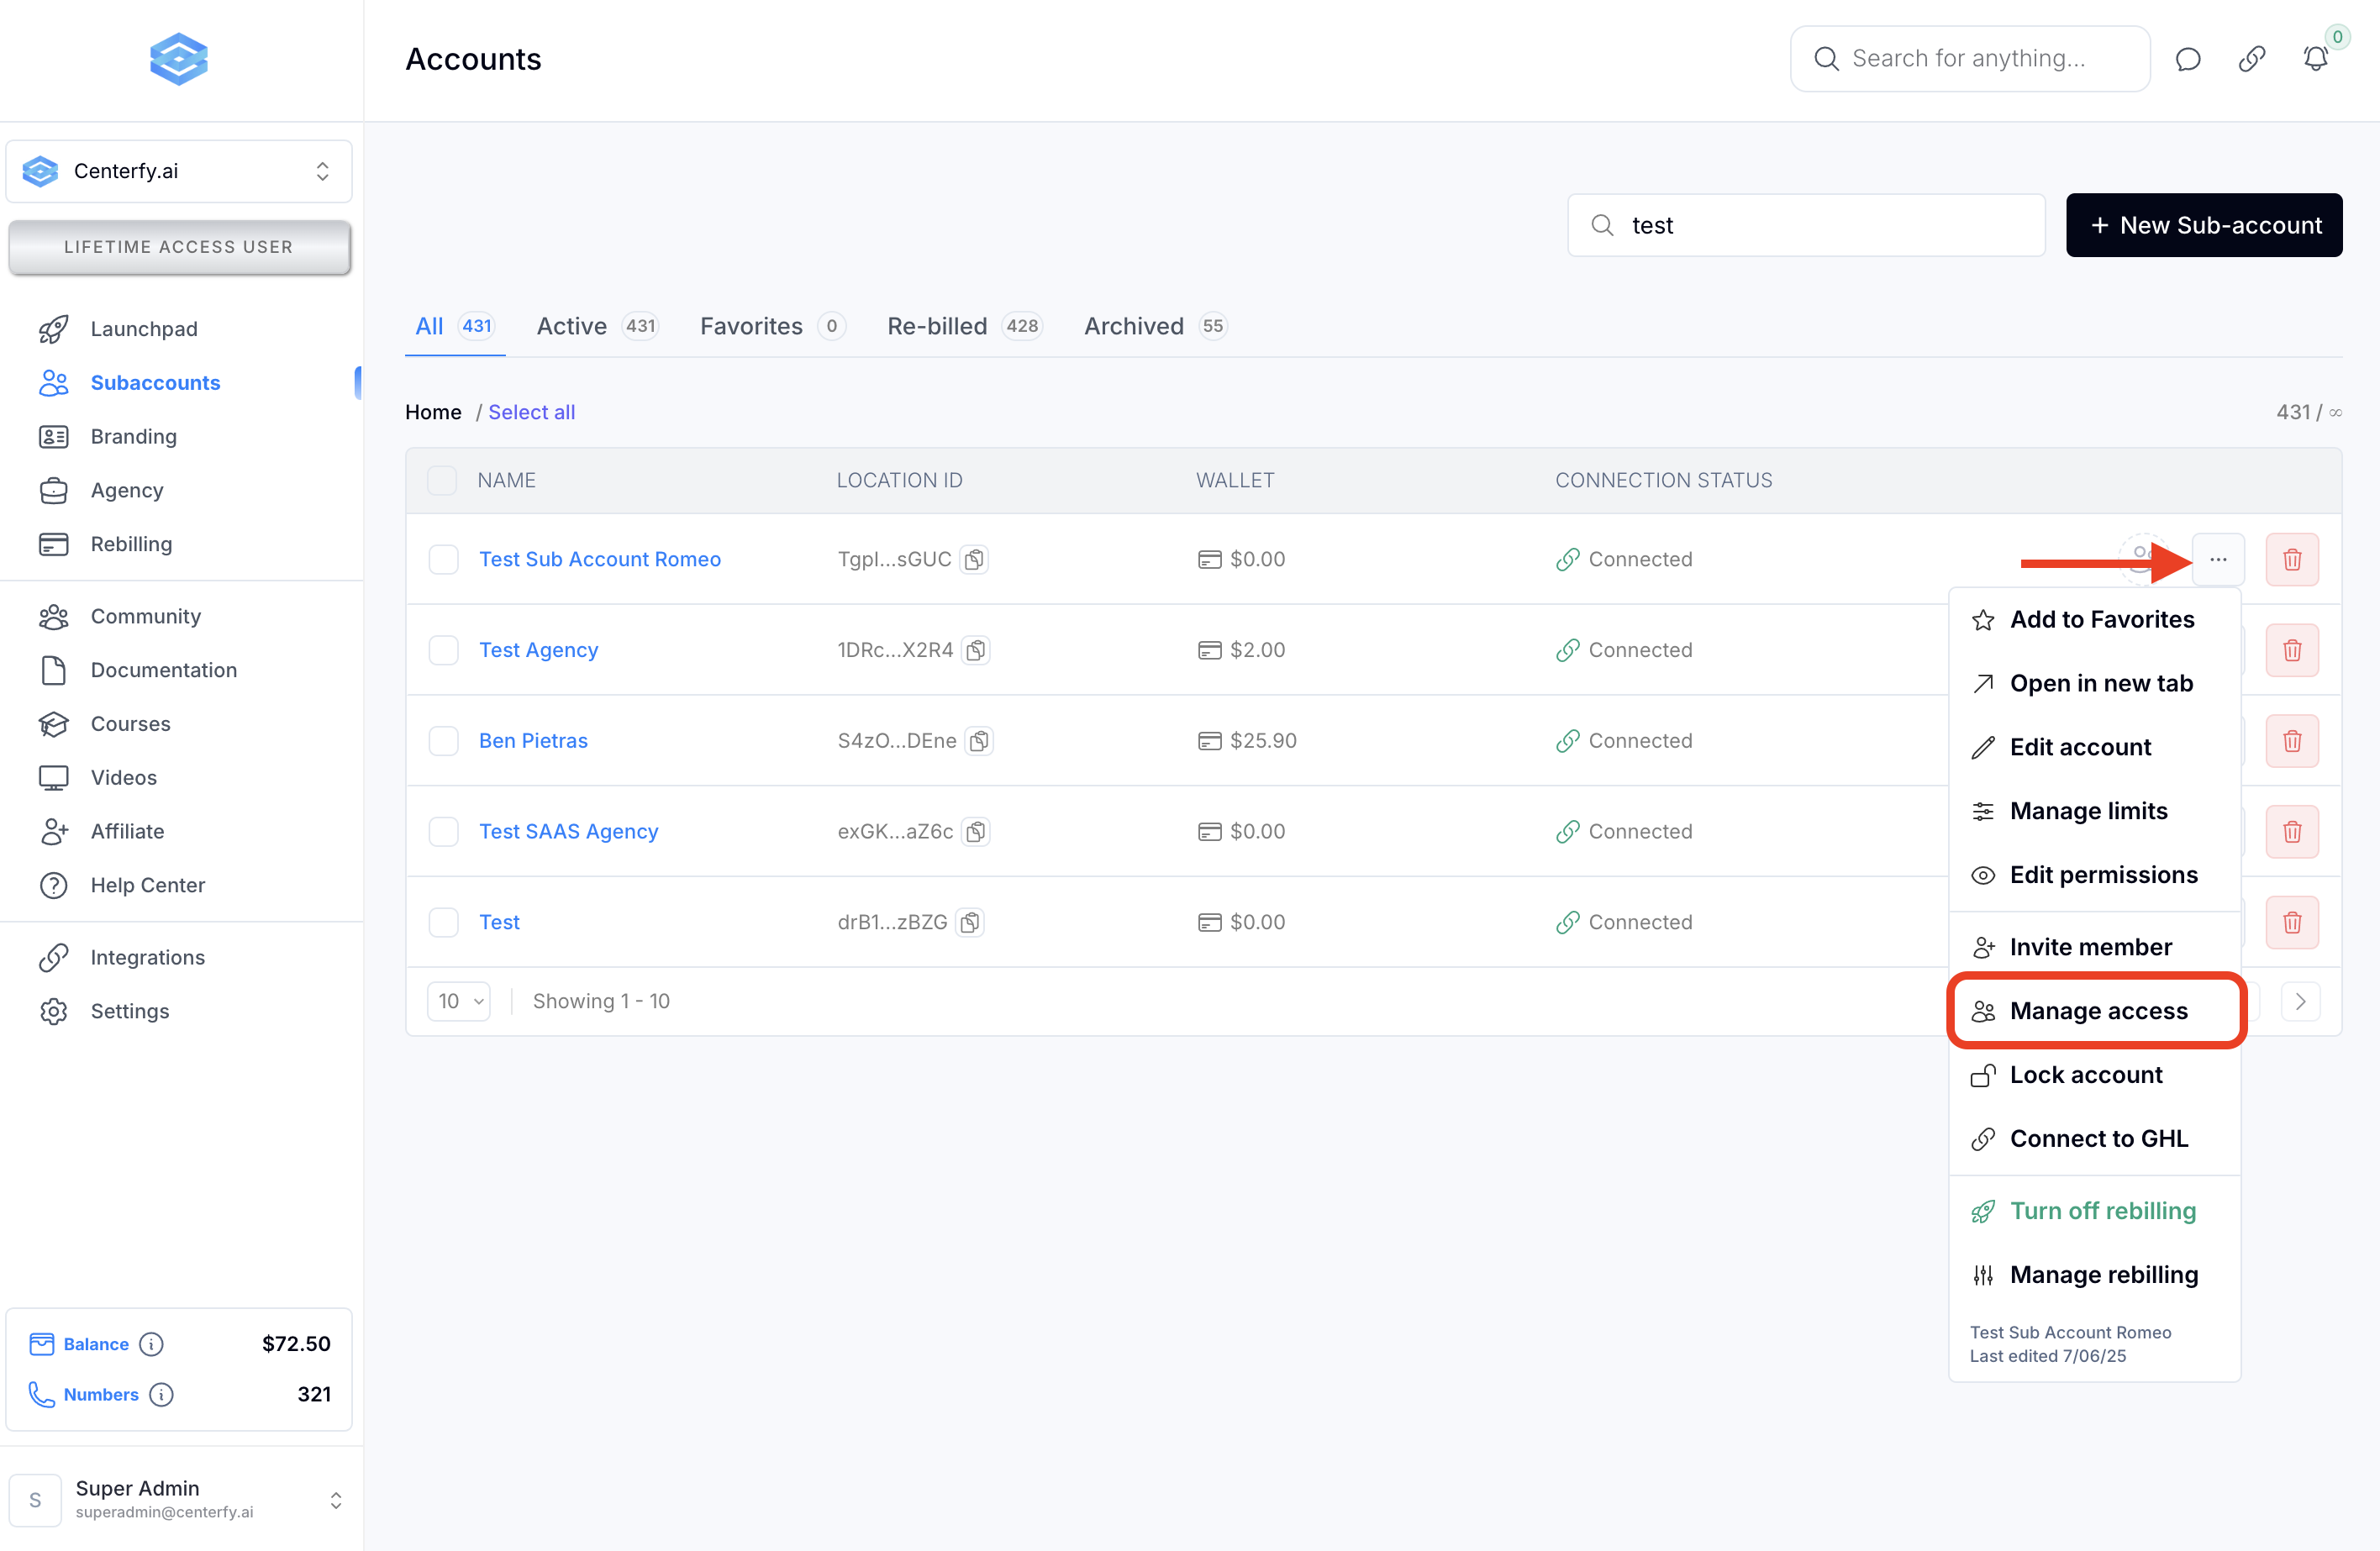Image resolution: width=2380 pixels, height=1551 pixels.
Task: Delete Test Agency with trash icon
Action: [2291, 650]
